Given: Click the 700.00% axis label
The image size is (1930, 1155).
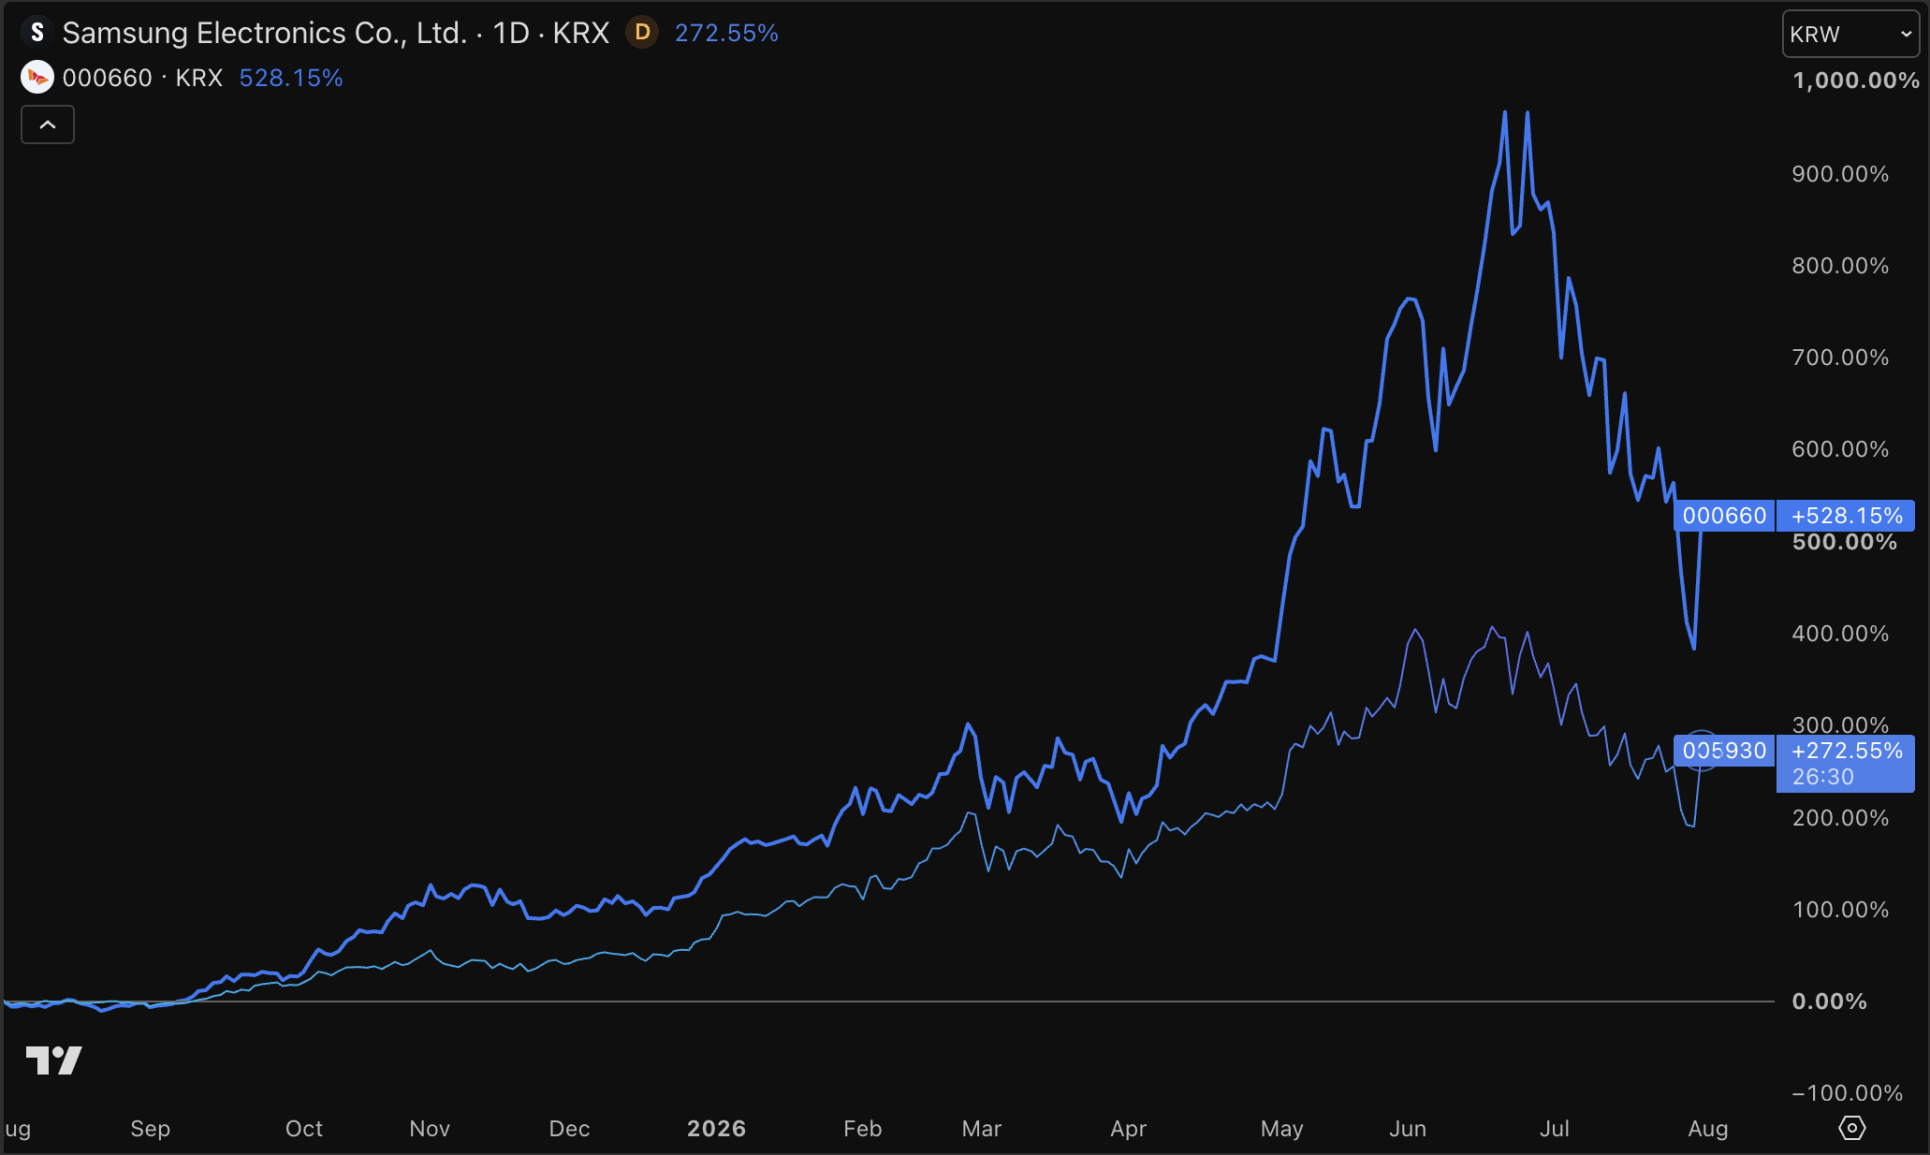Looking at the screenshot, I should point(1840,358).
